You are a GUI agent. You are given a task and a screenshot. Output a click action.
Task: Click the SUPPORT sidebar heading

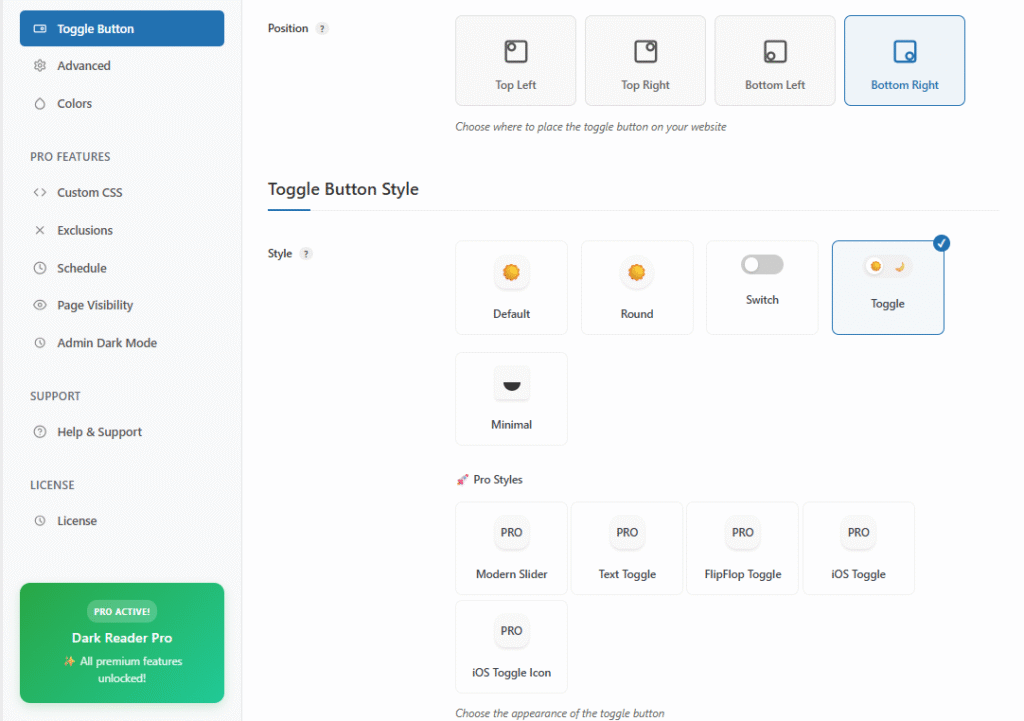[56, 396]
